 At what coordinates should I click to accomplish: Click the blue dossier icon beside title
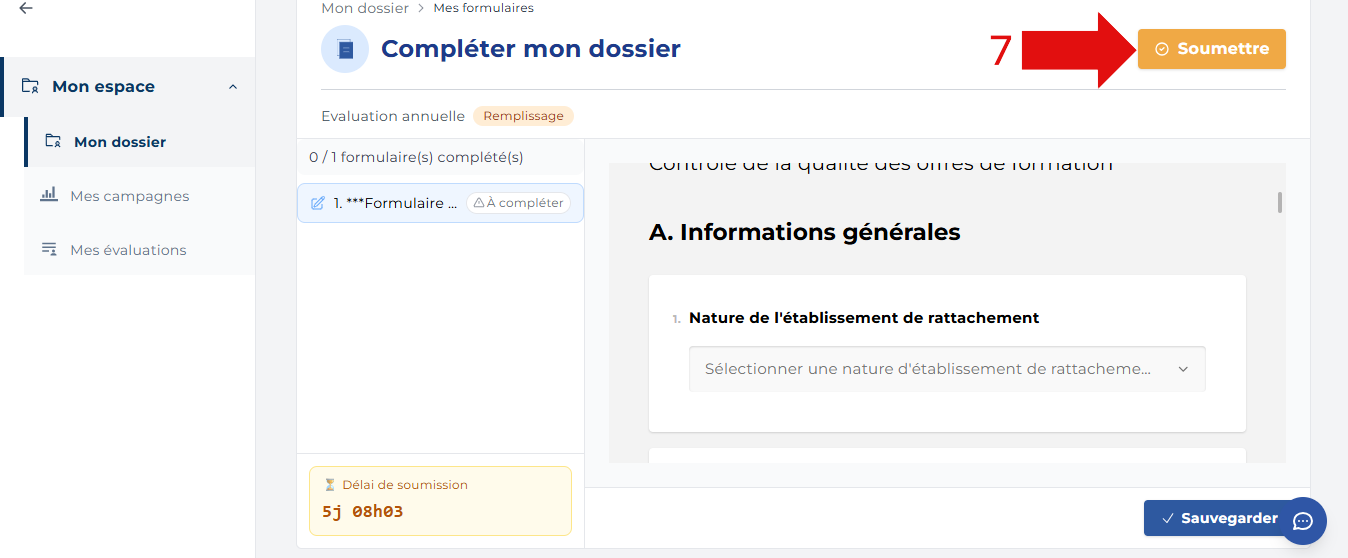pos(345,49)
